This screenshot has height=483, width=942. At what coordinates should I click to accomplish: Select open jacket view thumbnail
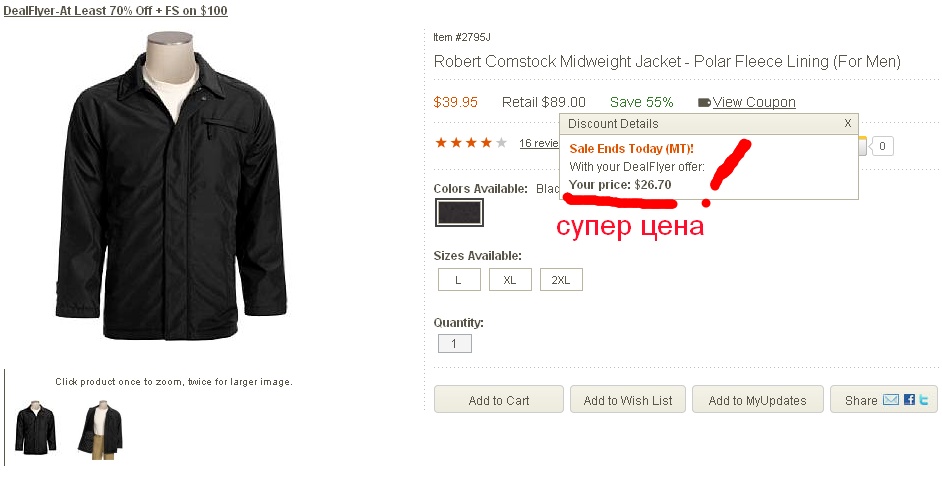[x=100, y=430]
